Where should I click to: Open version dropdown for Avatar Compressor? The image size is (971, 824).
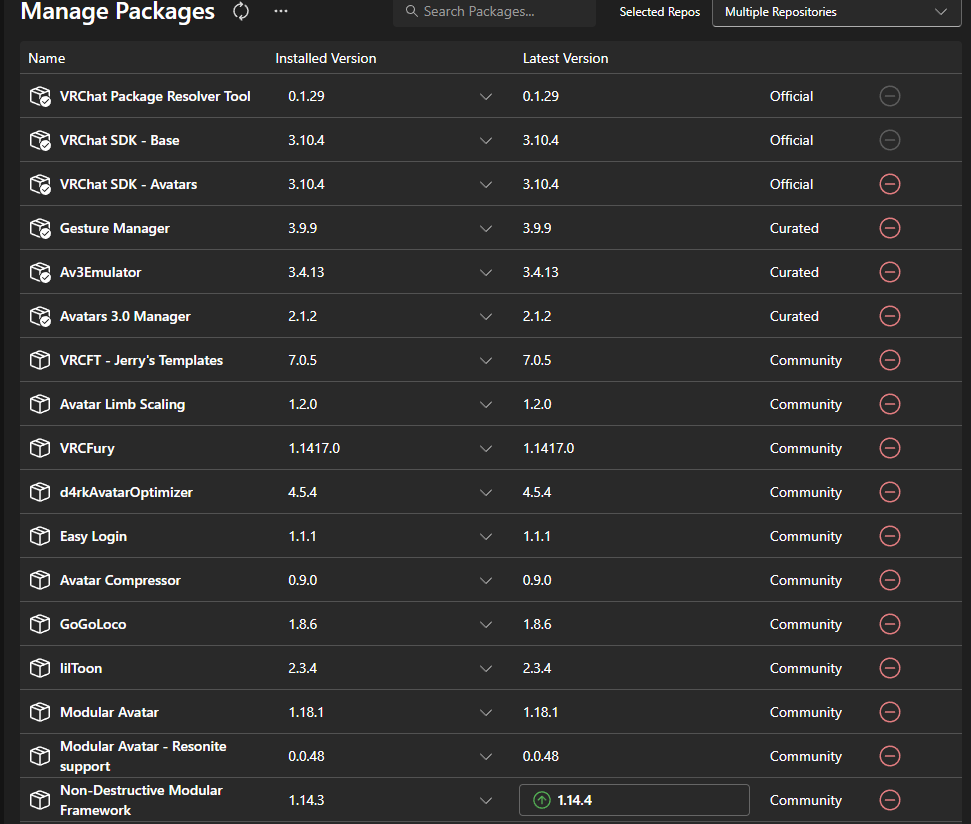[x=486, y=580]
